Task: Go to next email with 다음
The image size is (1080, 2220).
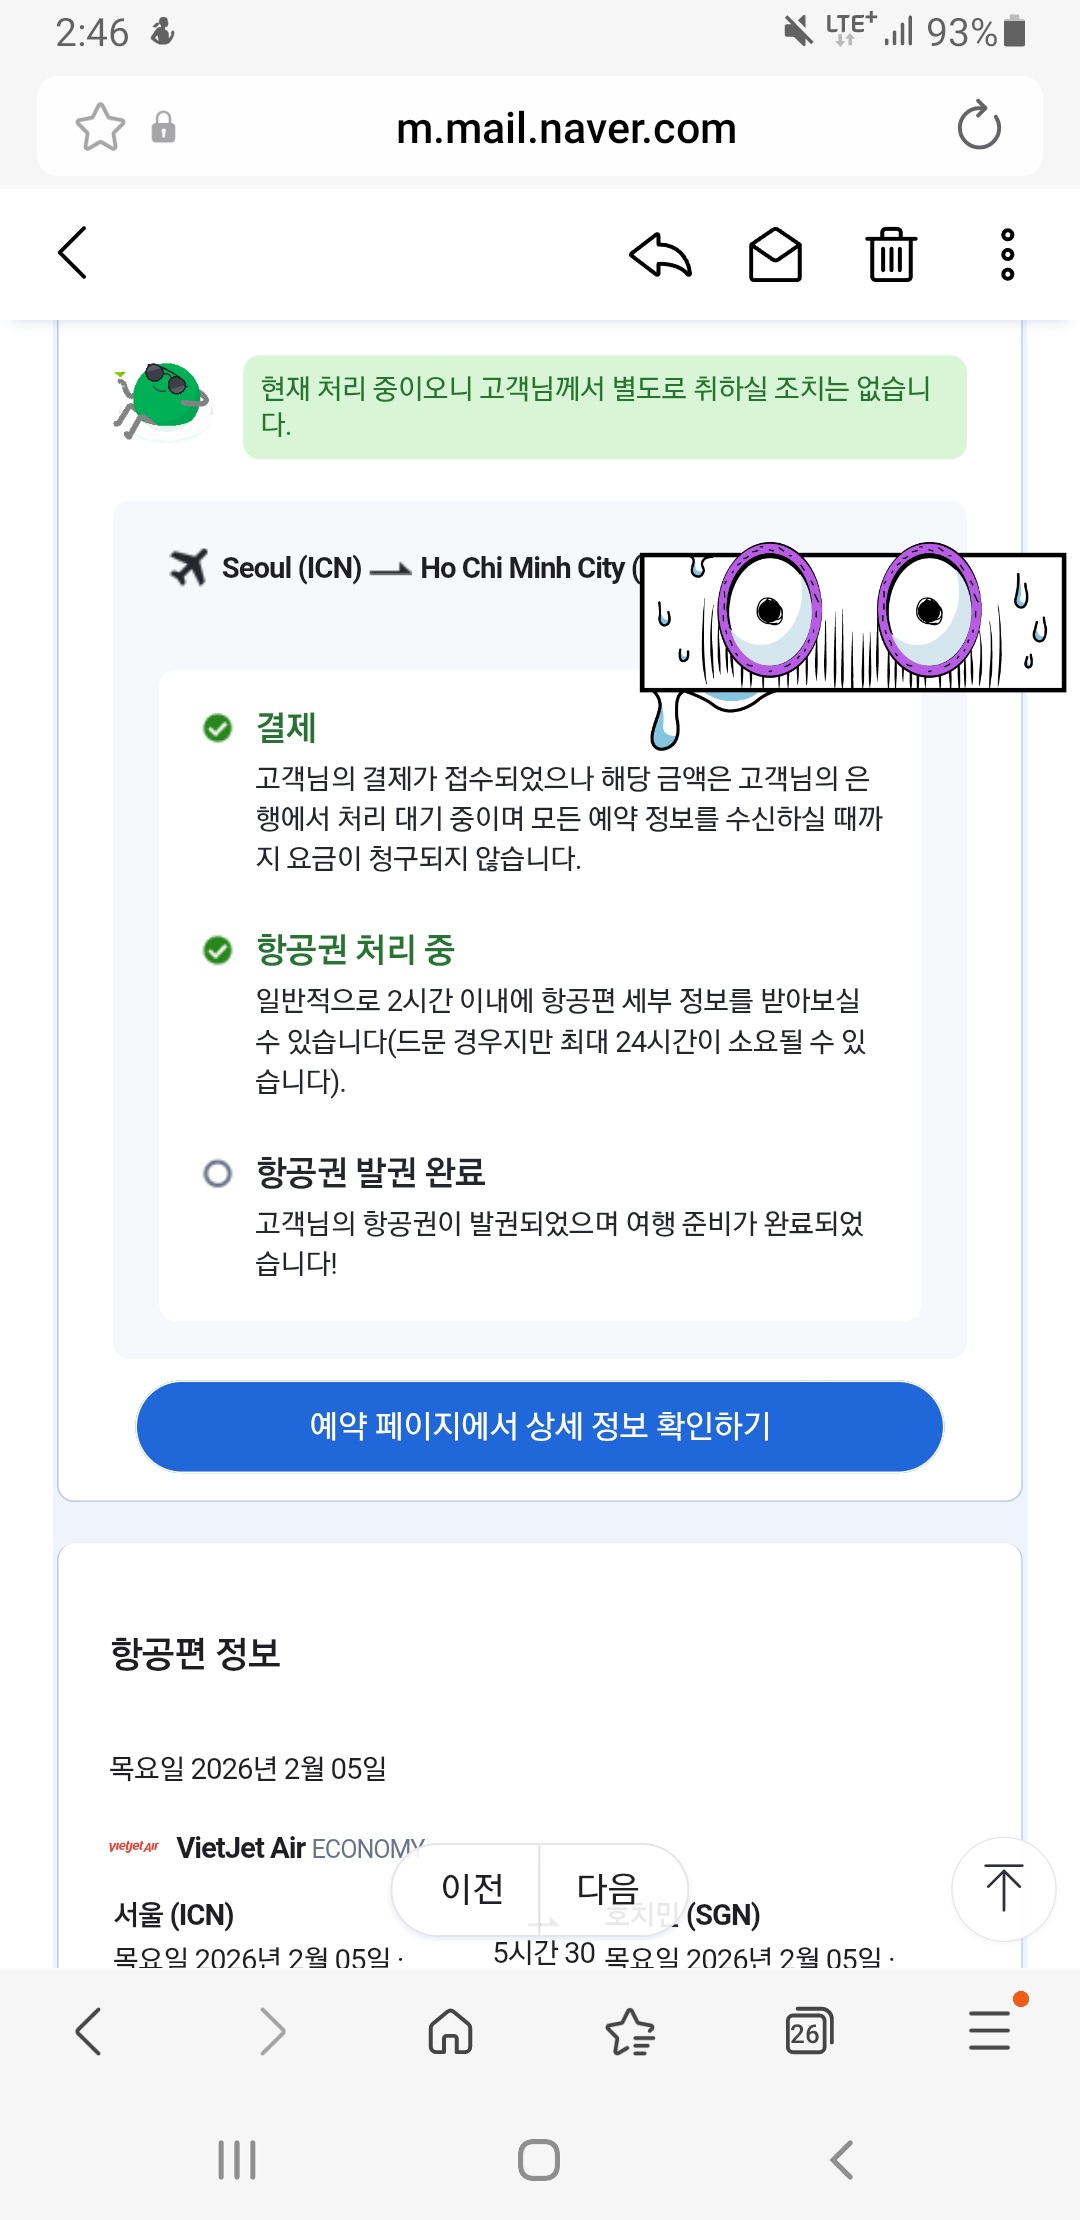Action: point(608,1888)
